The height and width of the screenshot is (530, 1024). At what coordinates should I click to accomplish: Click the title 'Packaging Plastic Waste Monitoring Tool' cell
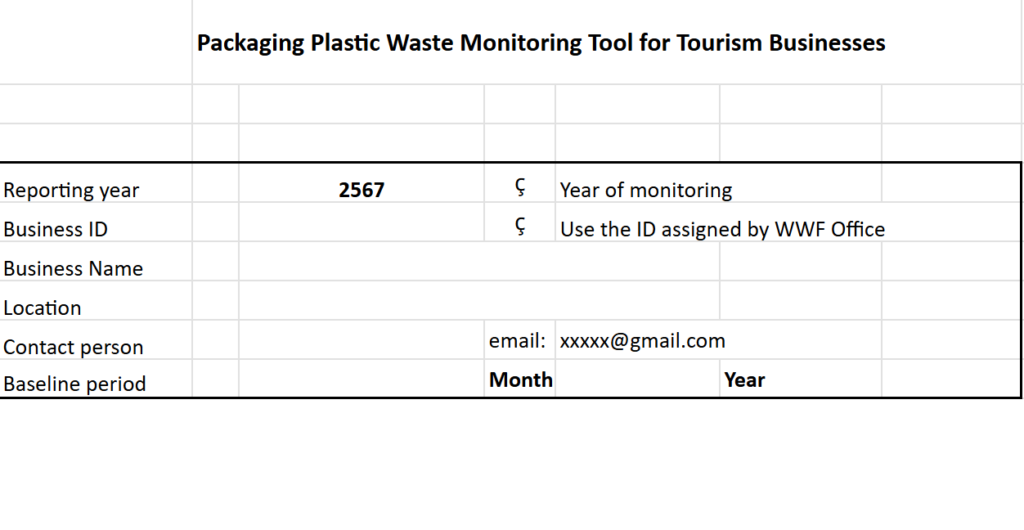click(x=540, y=43)
